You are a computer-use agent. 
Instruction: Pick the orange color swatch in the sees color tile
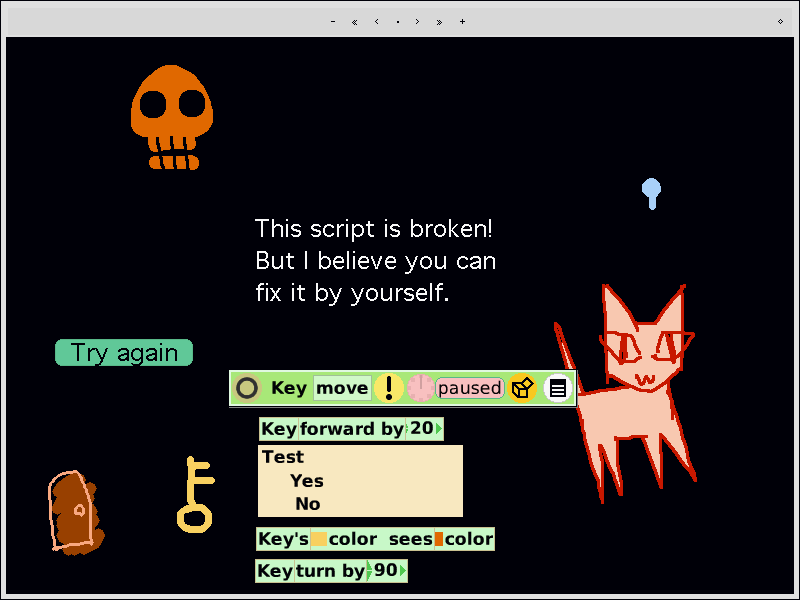439,539
